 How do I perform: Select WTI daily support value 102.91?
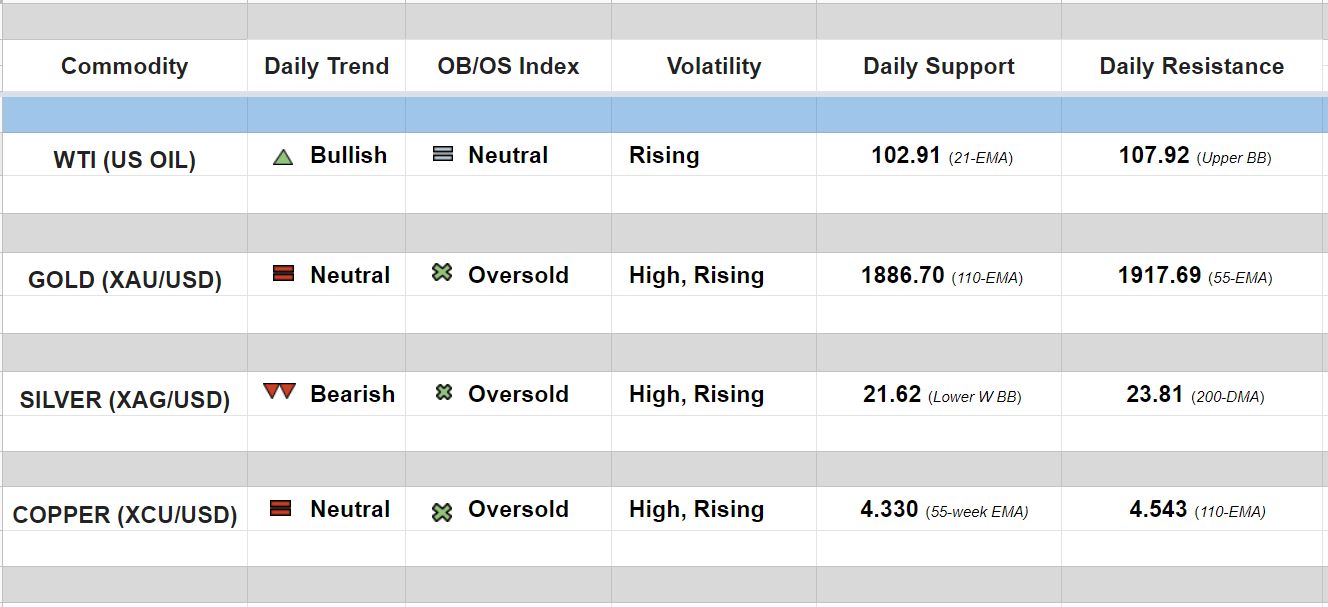(906, 156)
